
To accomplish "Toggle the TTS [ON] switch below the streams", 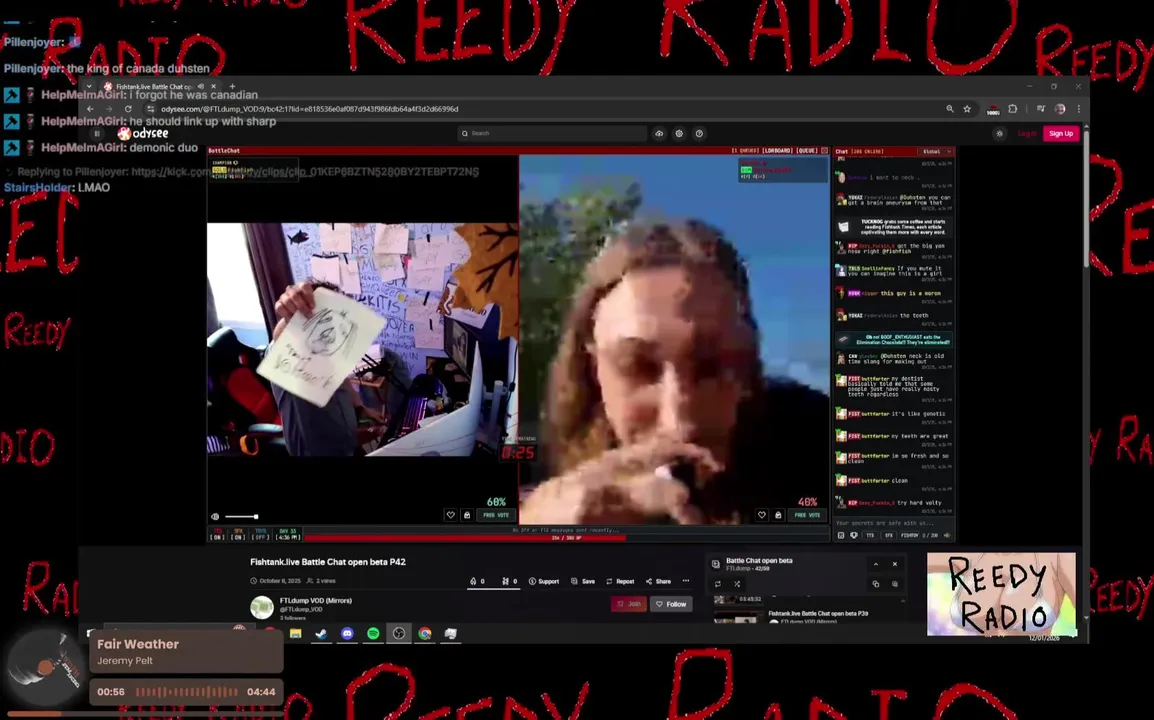I will 217,534.
